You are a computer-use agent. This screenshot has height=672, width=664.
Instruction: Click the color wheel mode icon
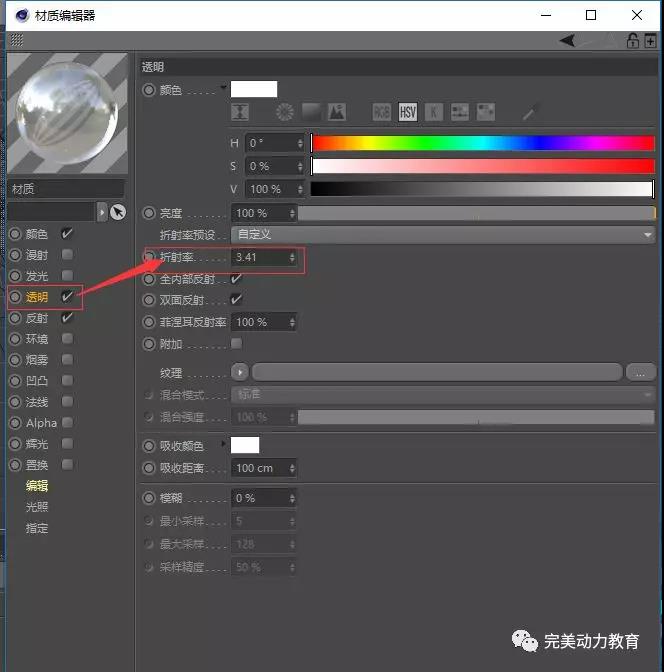(x=286, y=112)
